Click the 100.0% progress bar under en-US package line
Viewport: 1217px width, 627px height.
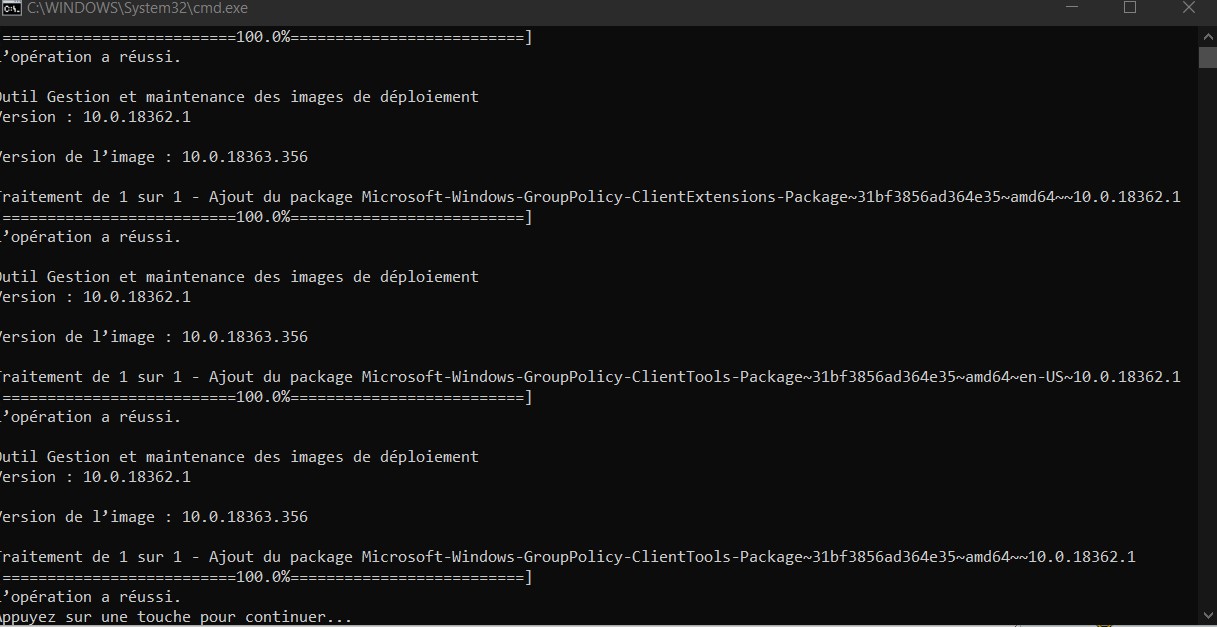266,397
